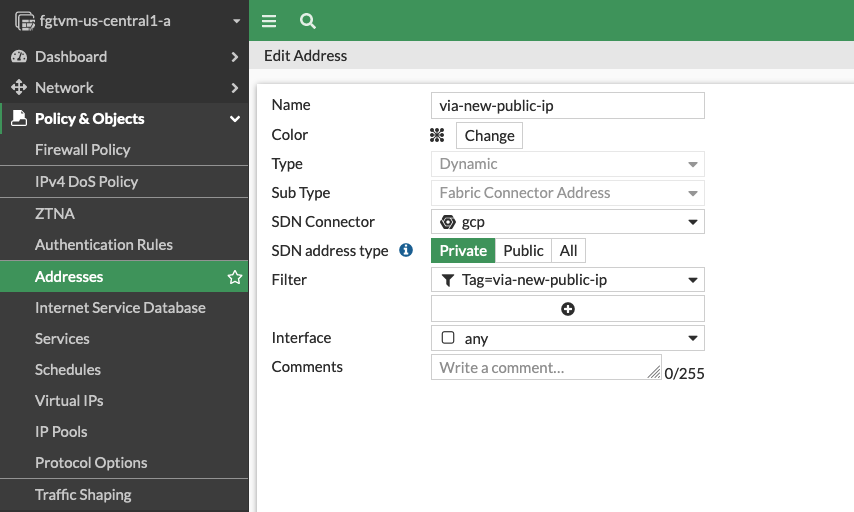854x512 pixels.
Task: Click the Comments text area
Action: coord(546,367)
